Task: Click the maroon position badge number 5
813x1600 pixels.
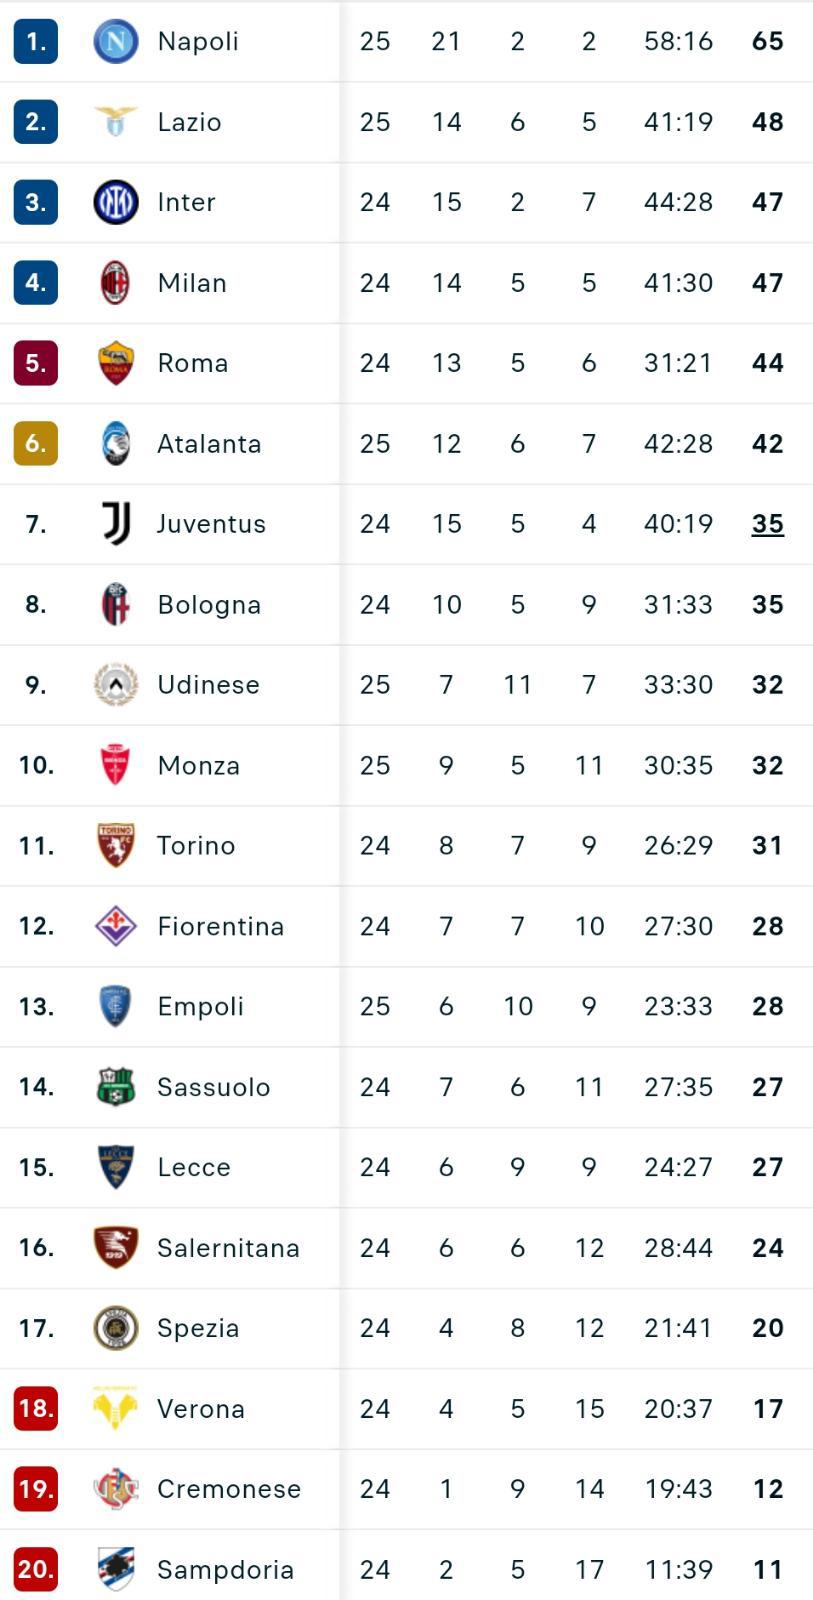Action: coord(36,363)
